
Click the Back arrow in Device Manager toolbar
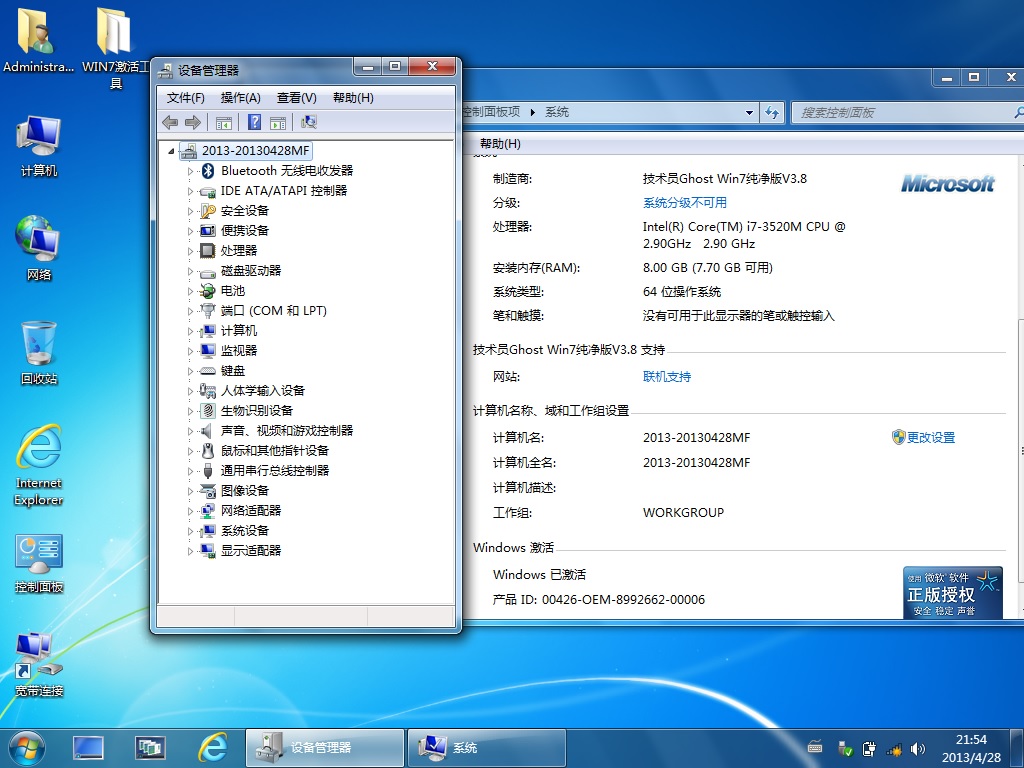pyautogui.click(x=170, y=122)
